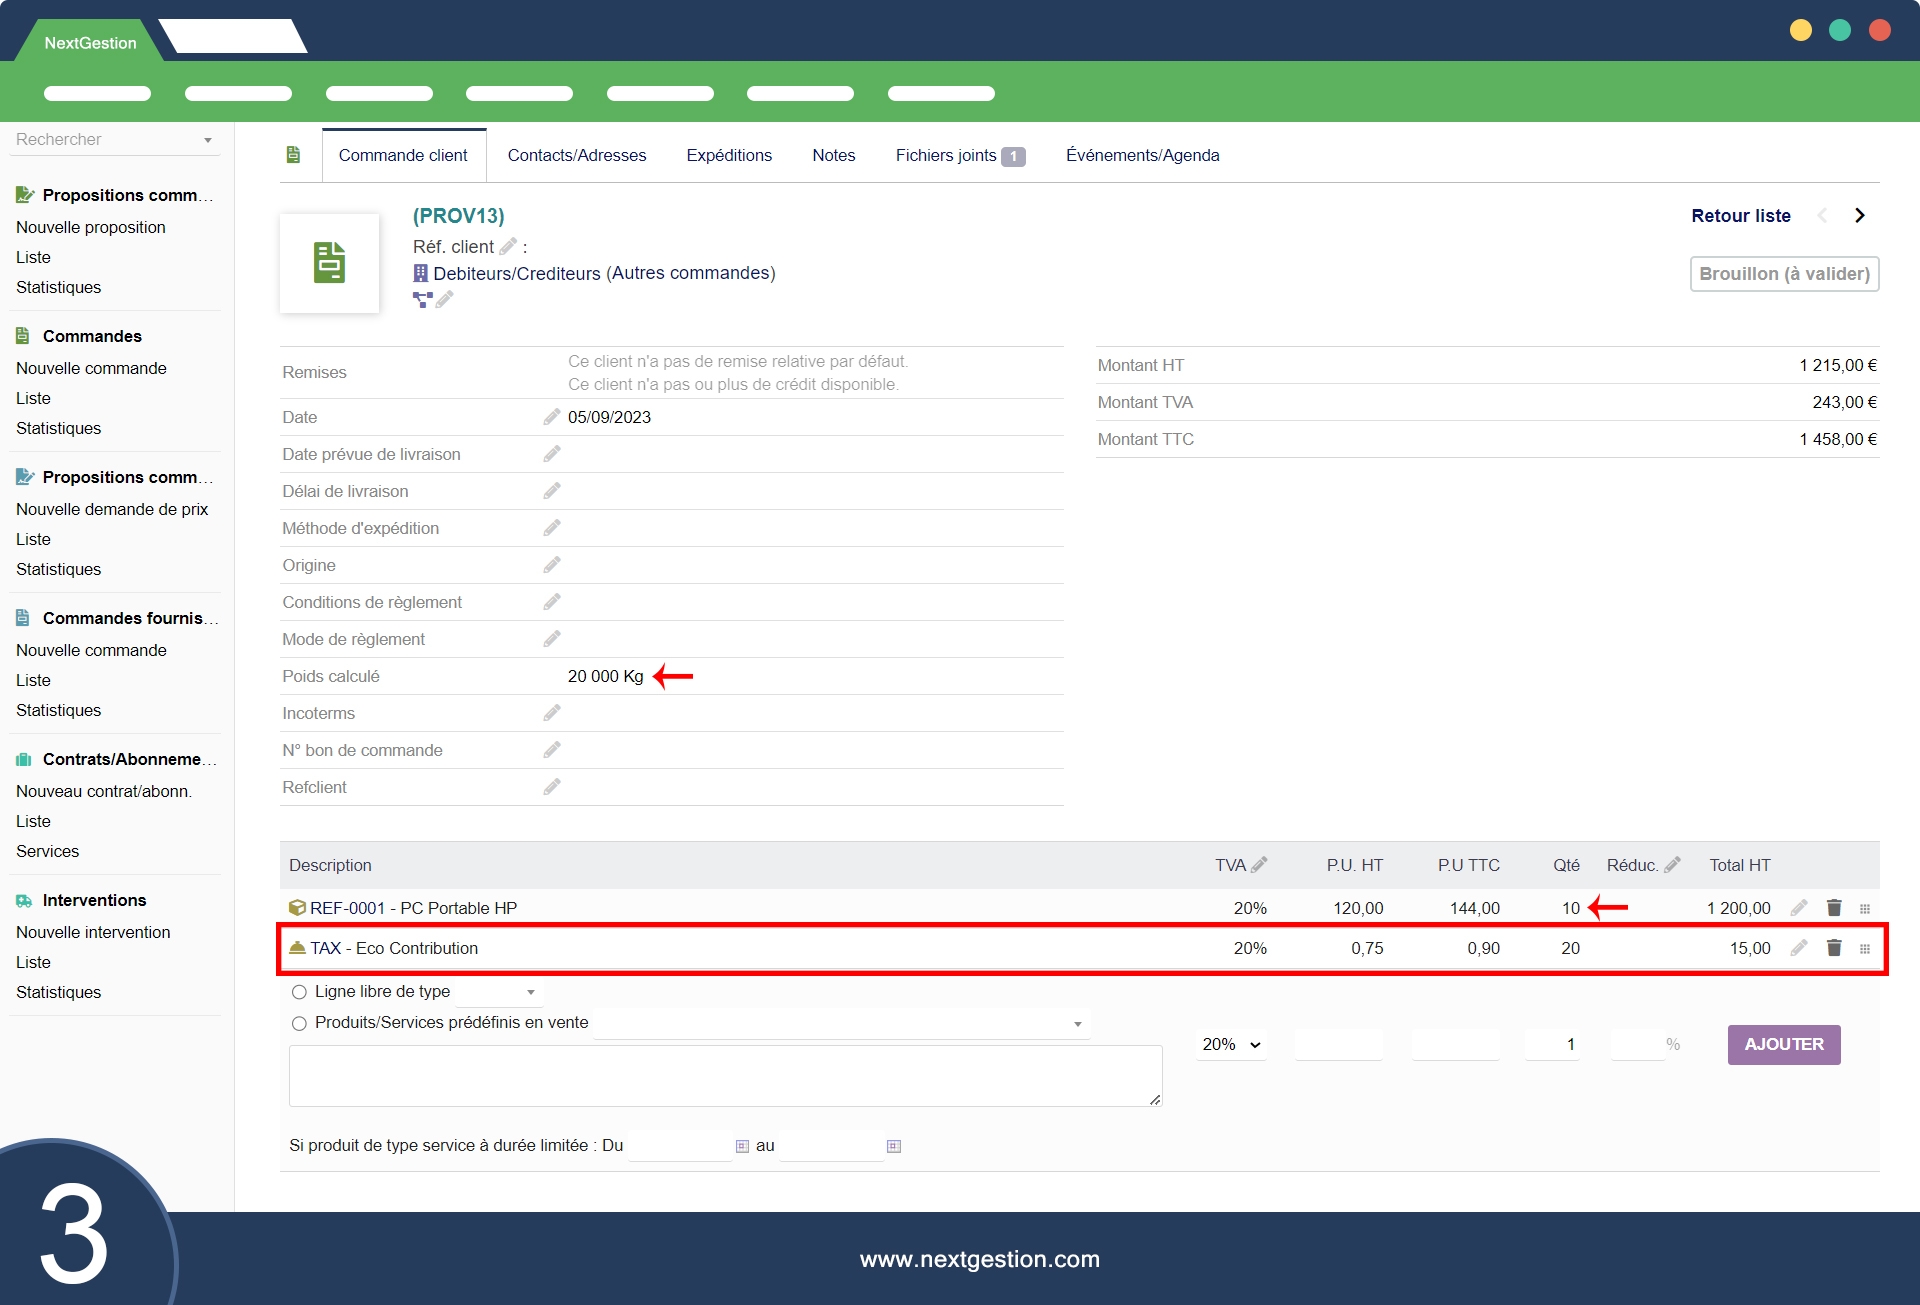Go to next order arrow

pyautogui.click(x=1860, y=216)
